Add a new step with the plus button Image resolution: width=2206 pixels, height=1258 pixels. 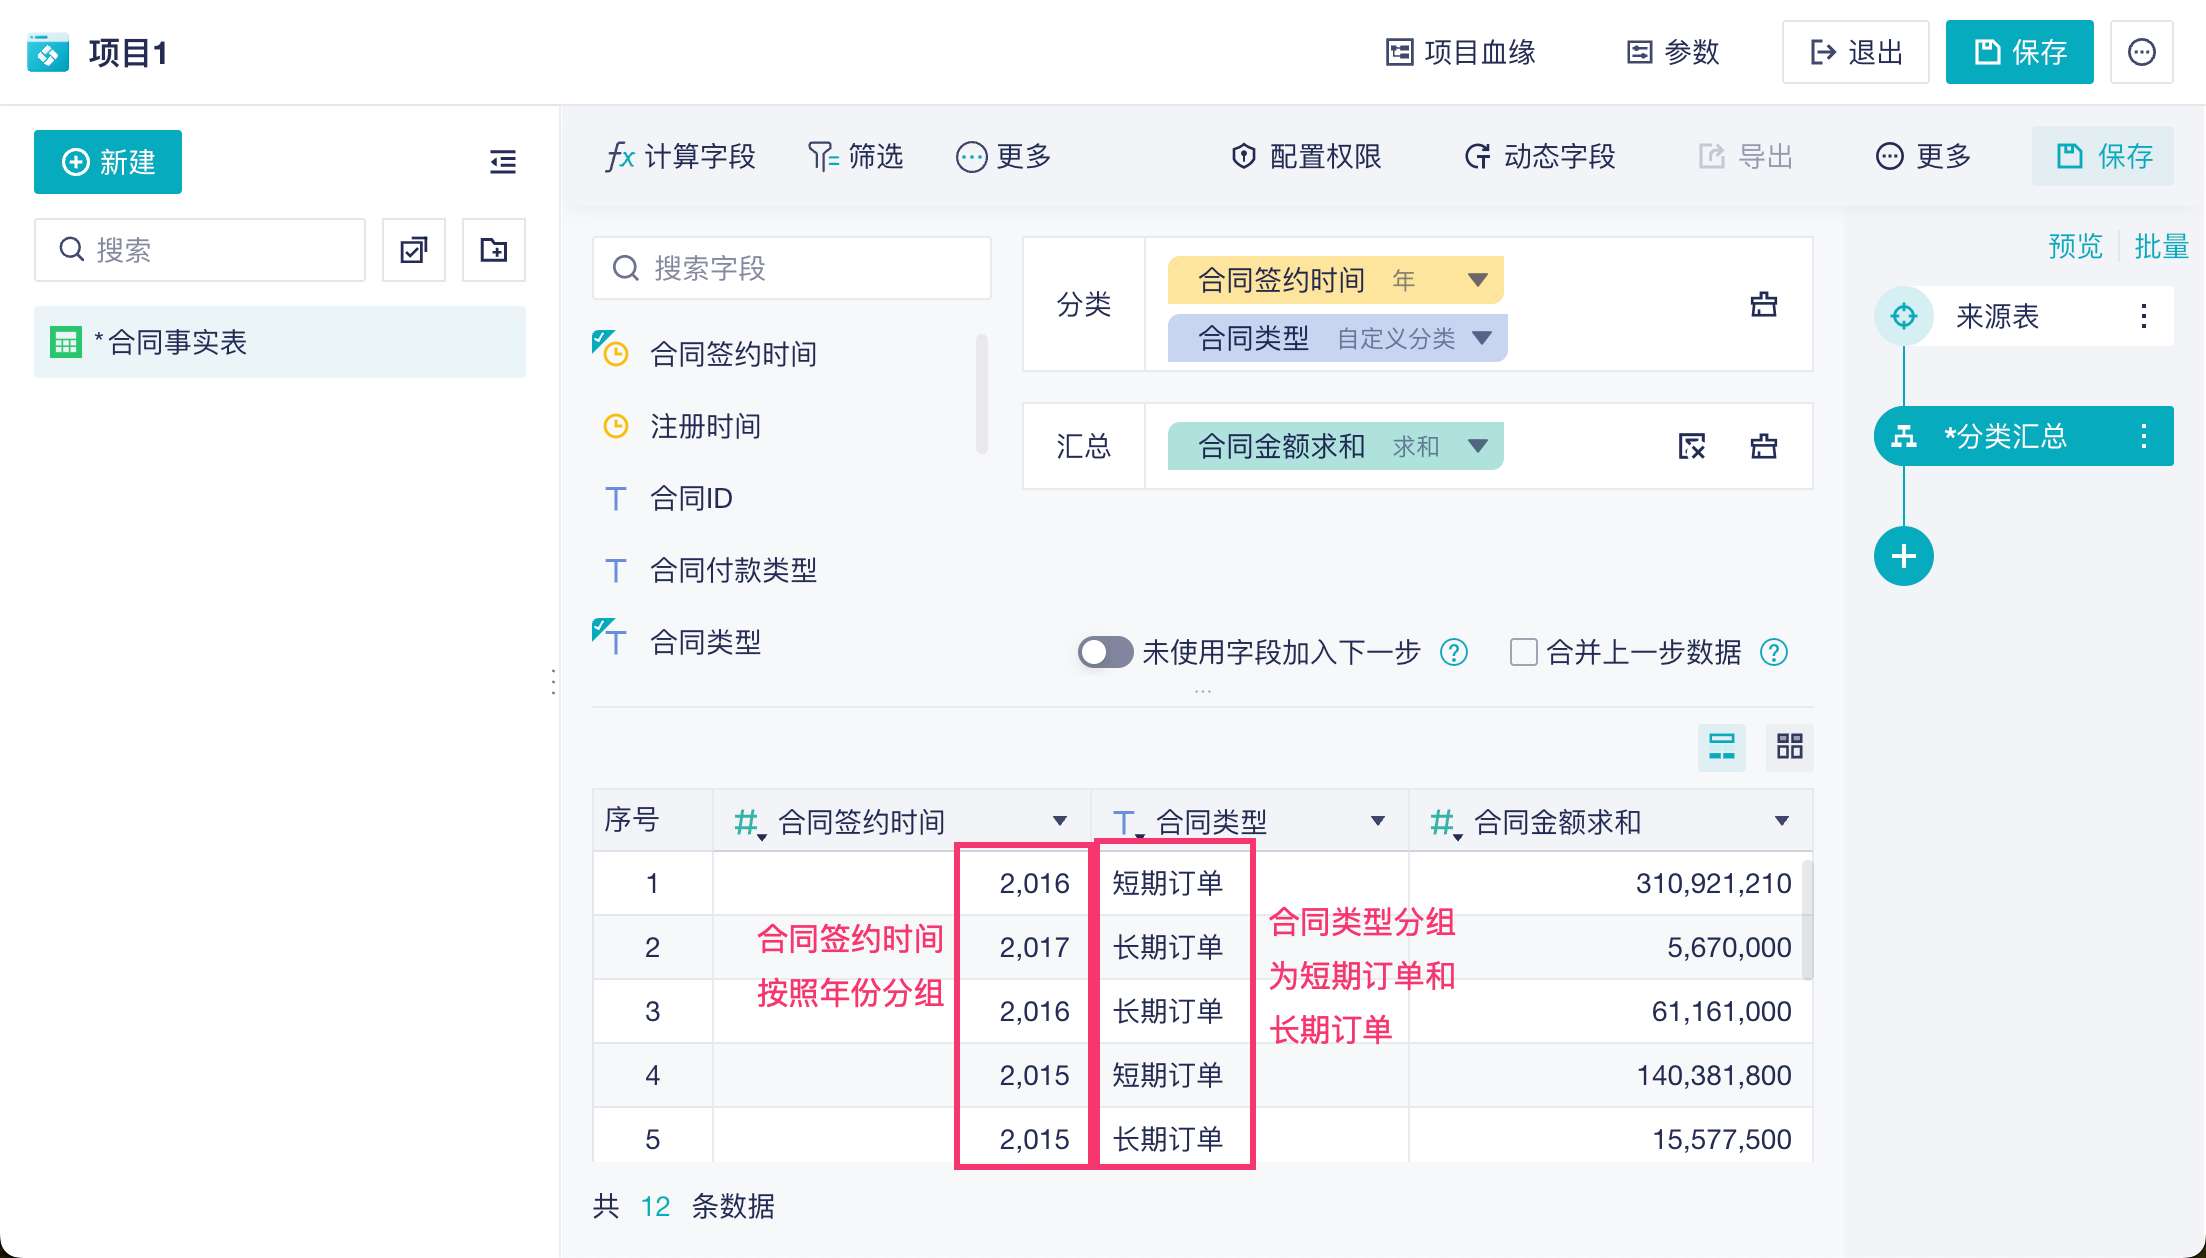(x=1903, y=556)
